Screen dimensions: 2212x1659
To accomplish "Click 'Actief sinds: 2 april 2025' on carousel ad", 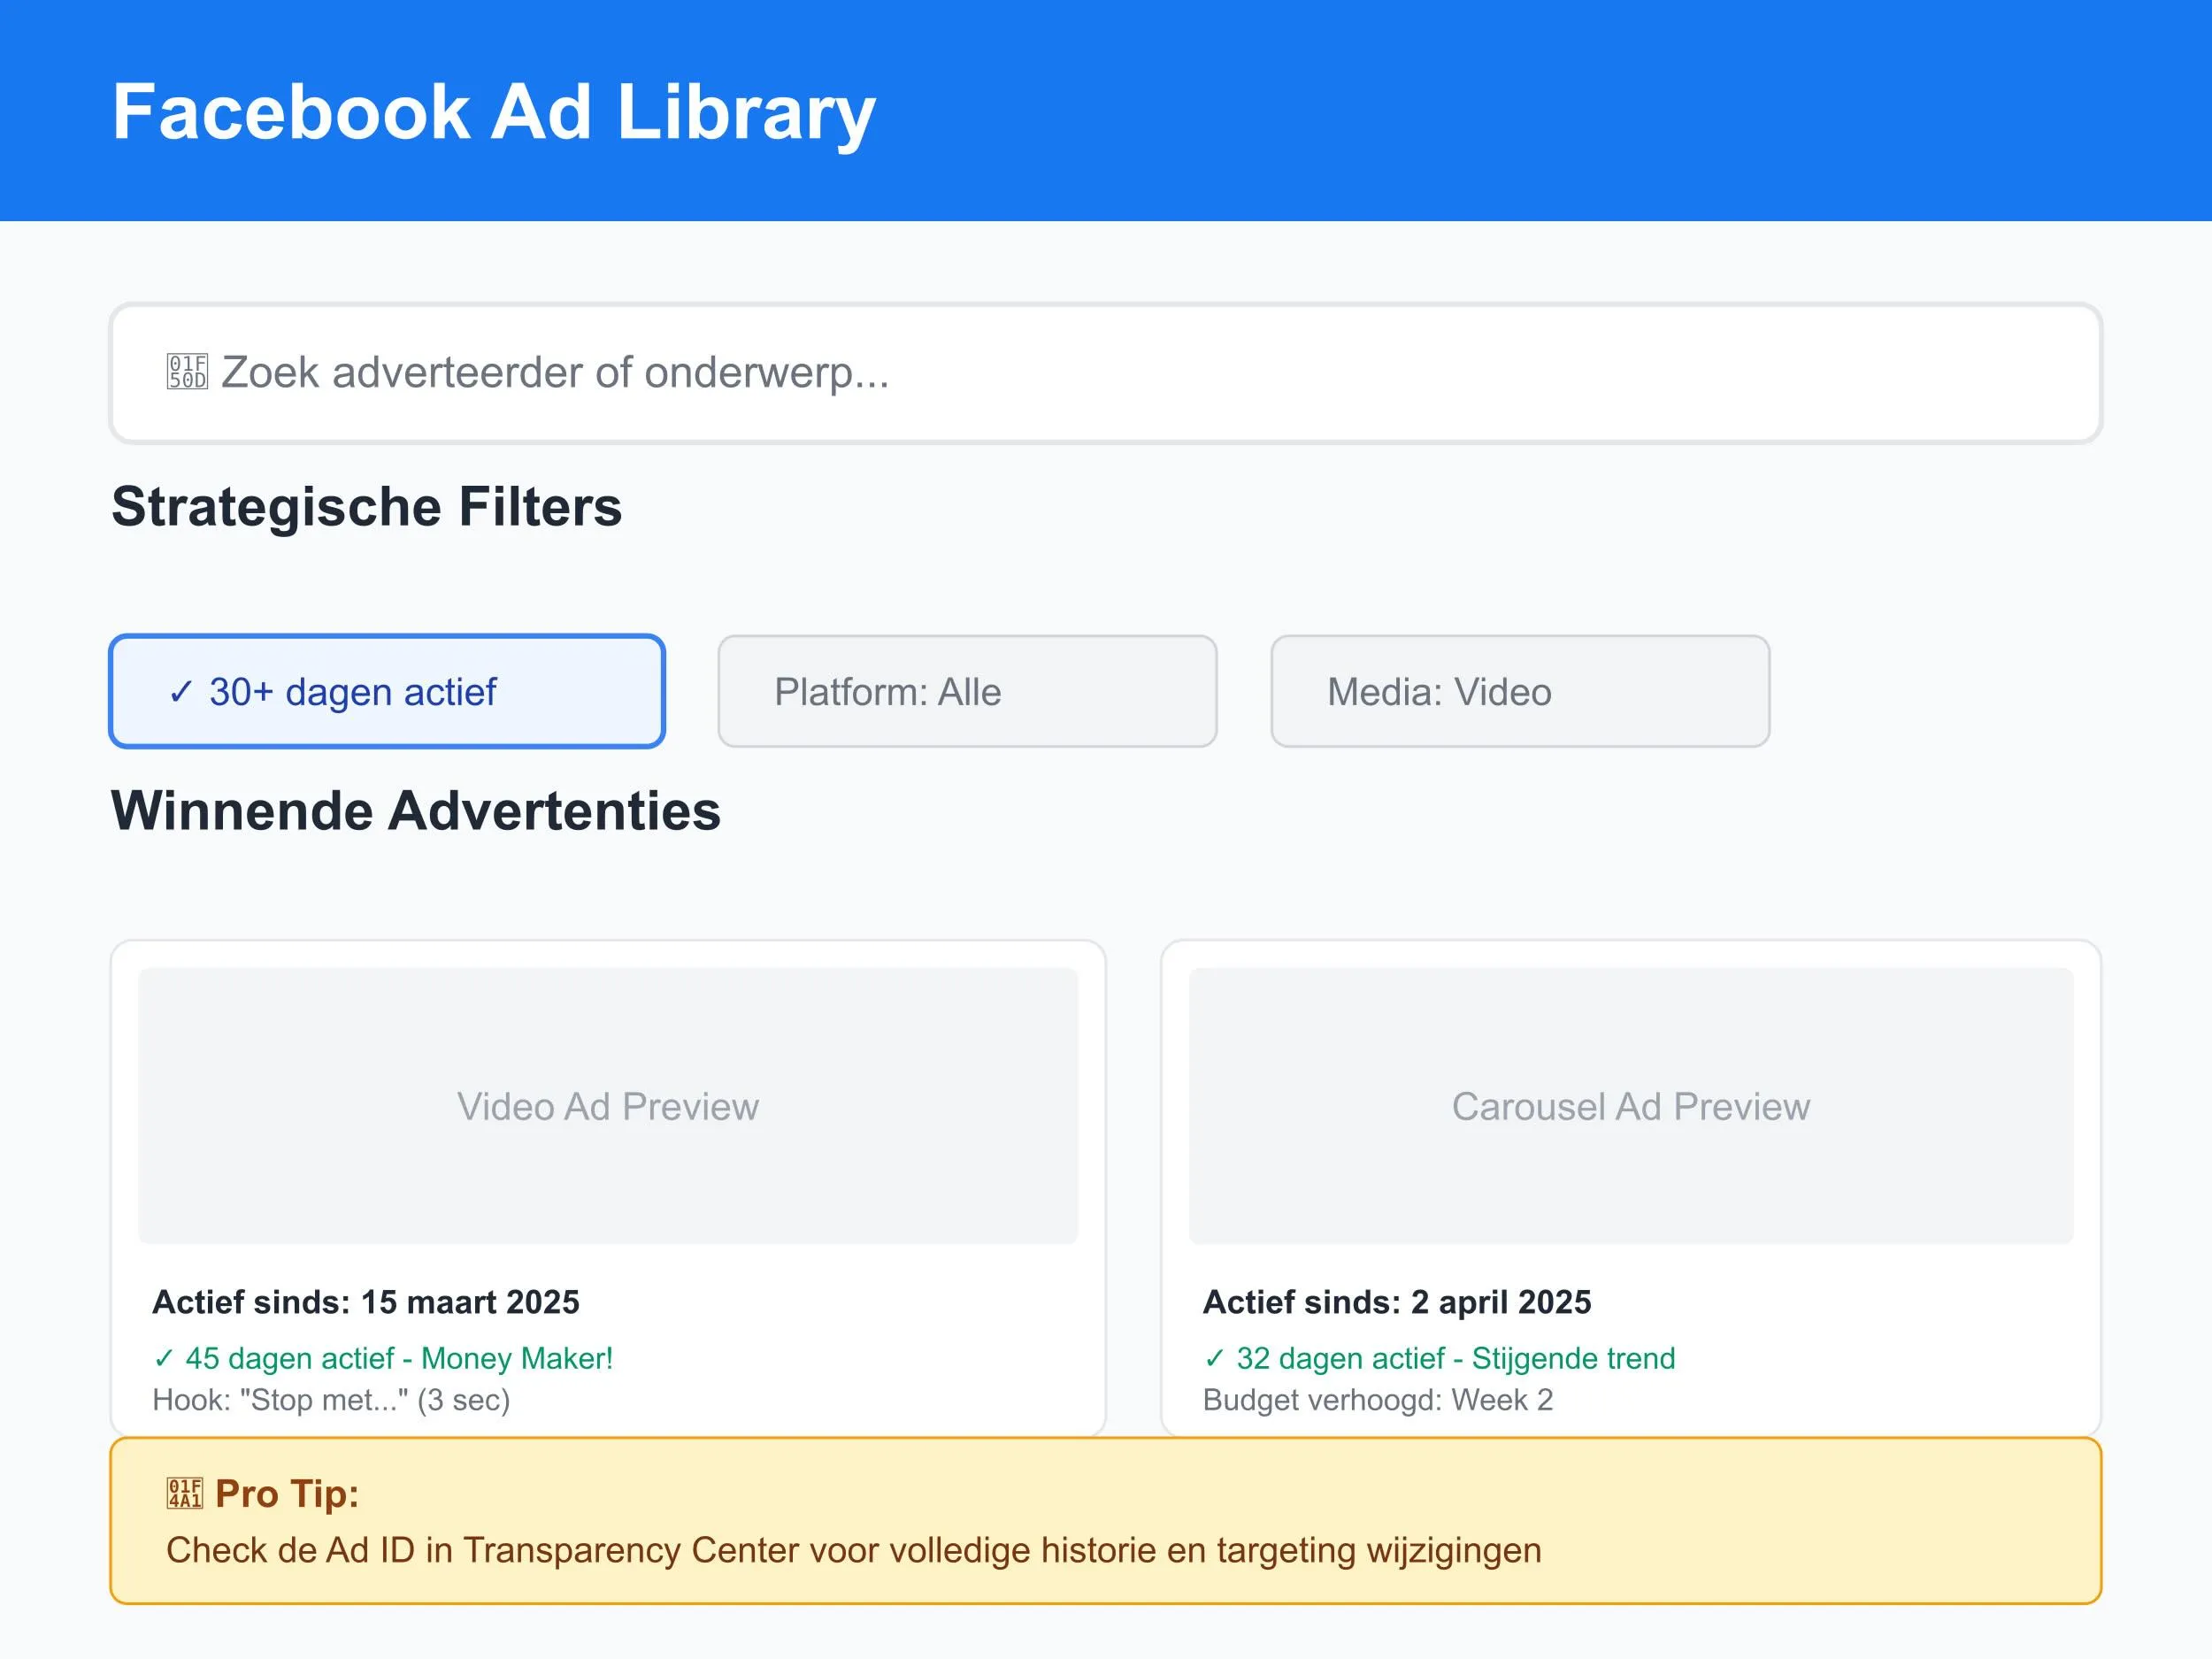I will (1398, 1301).
